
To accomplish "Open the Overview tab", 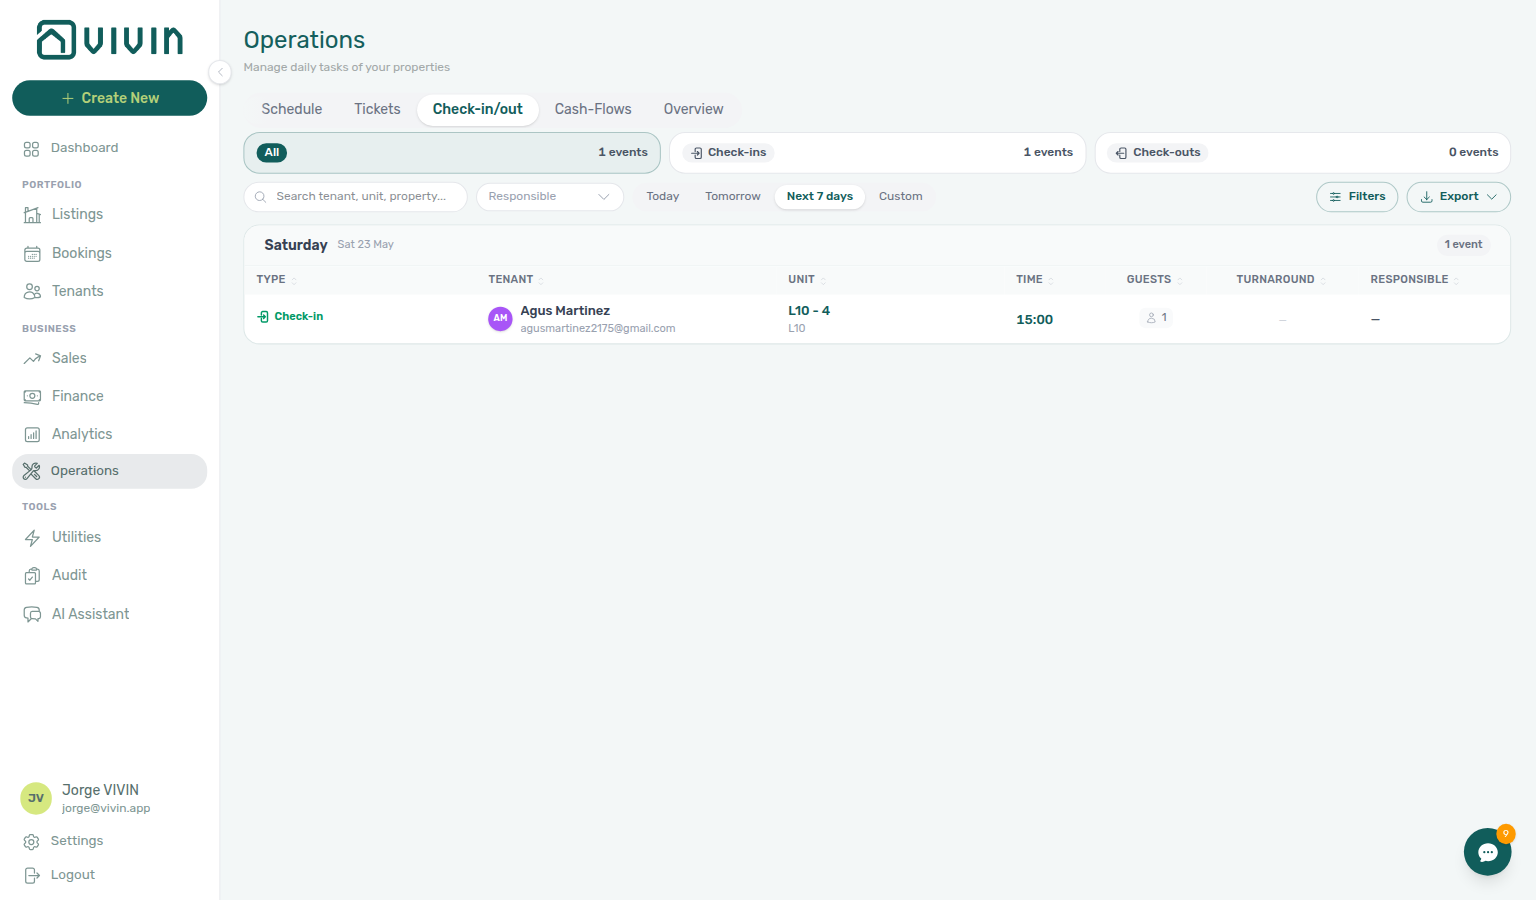I will [x=693, y=109].
